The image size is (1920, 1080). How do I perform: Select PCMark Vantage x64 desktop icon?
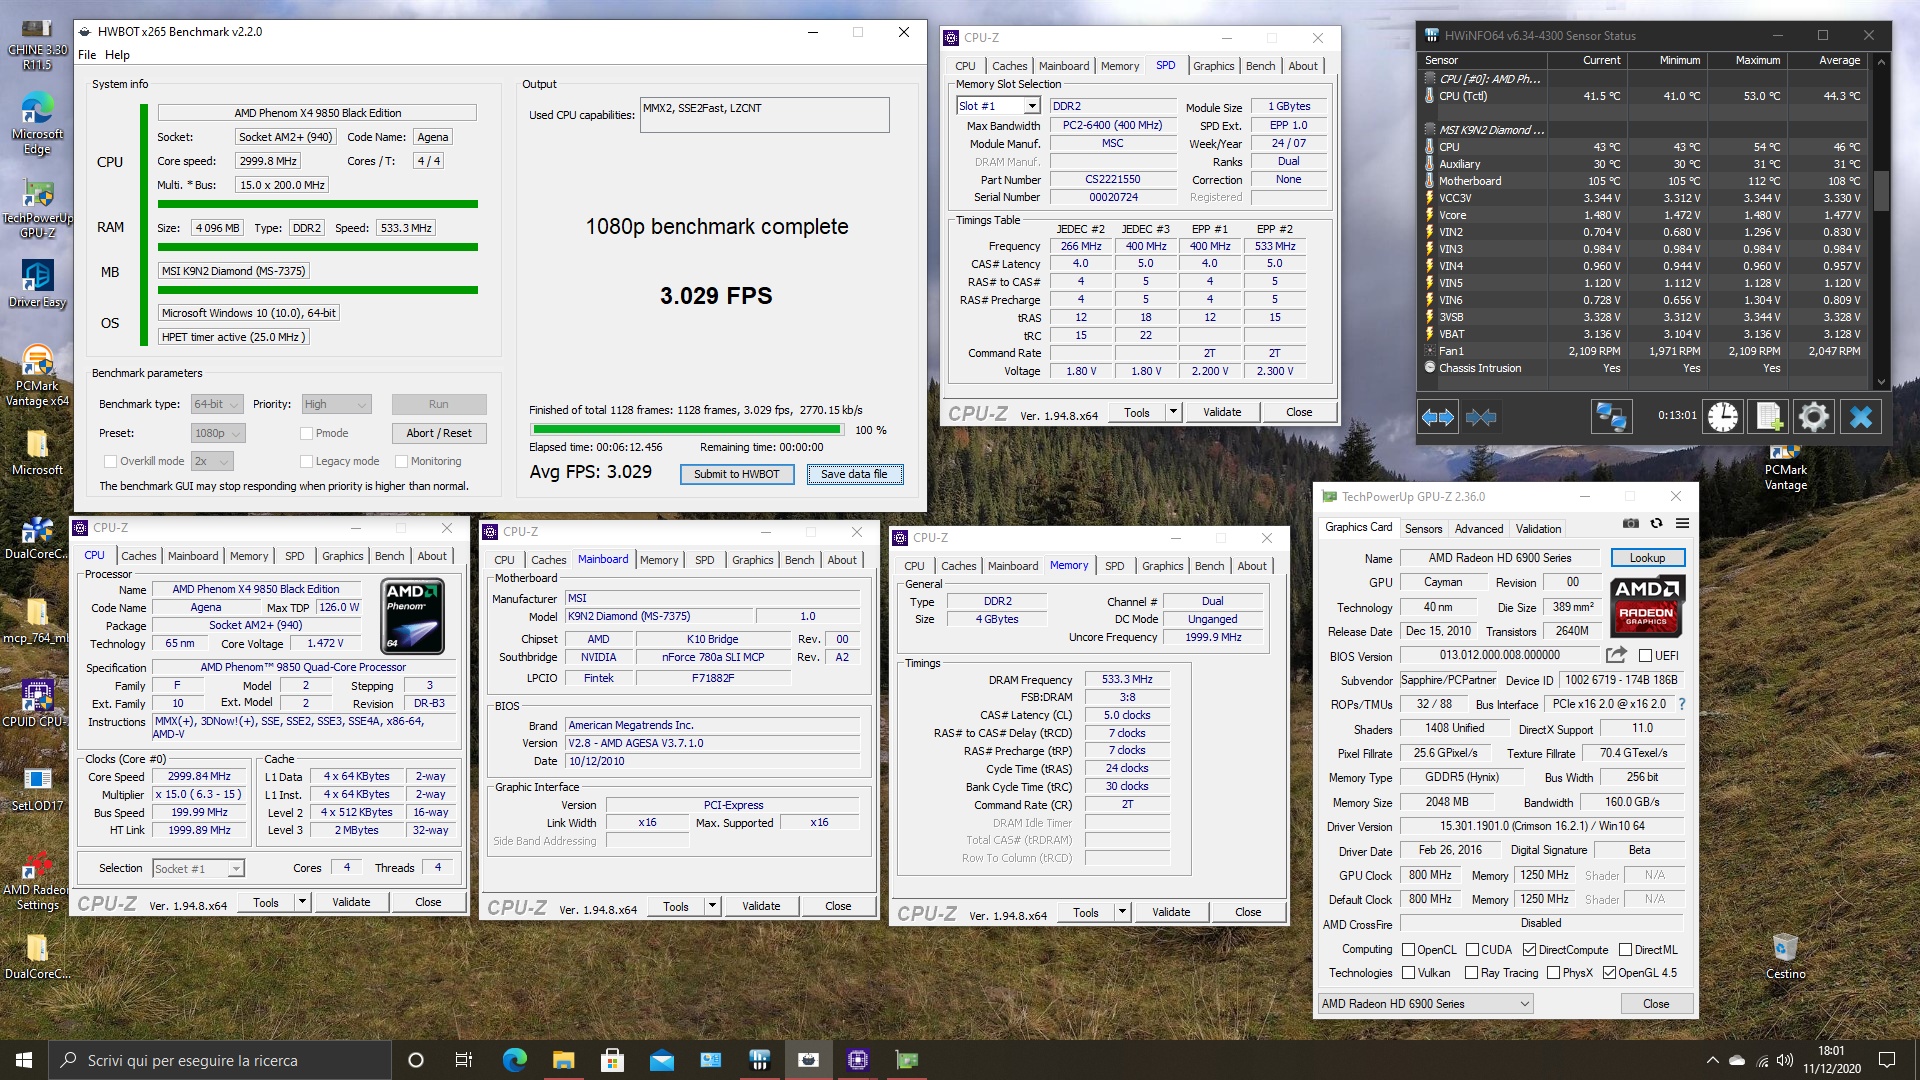(37, 376)
